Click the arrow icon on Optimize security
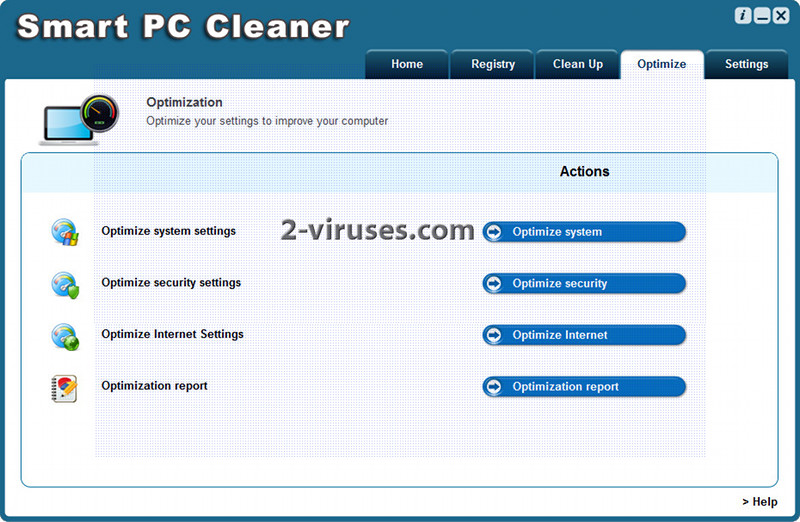This screenshot has height=522, width=800. [494, 284]
